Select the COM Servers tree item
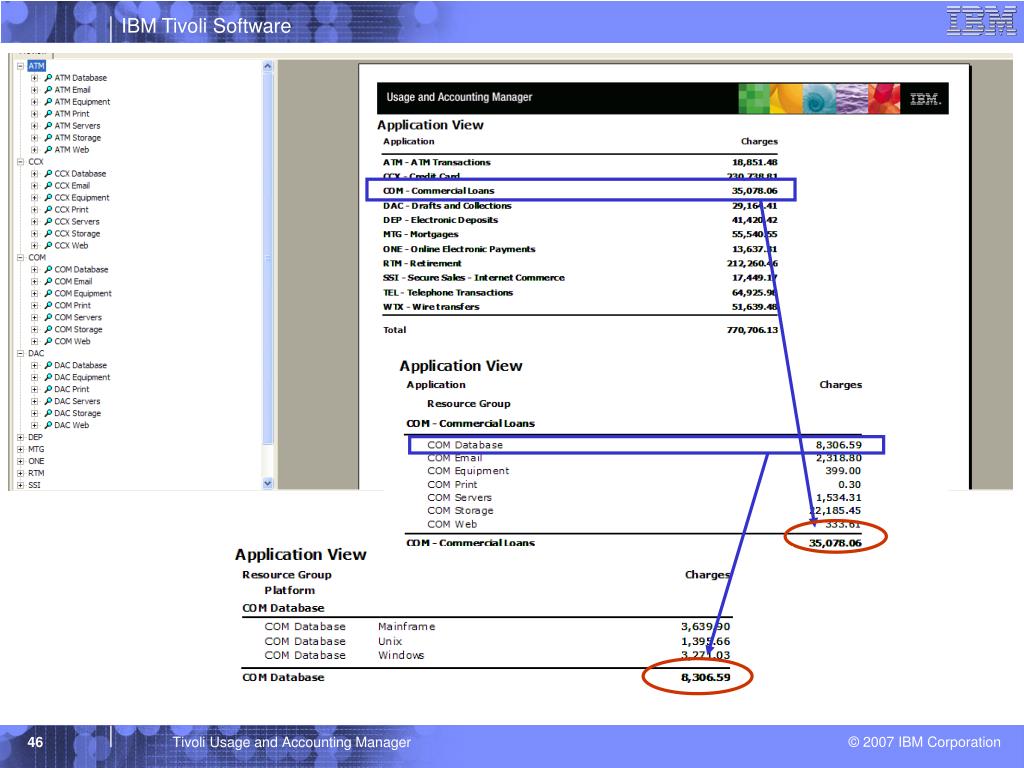The height and width of the screenshot is (768, 1024). pos(78,317)
